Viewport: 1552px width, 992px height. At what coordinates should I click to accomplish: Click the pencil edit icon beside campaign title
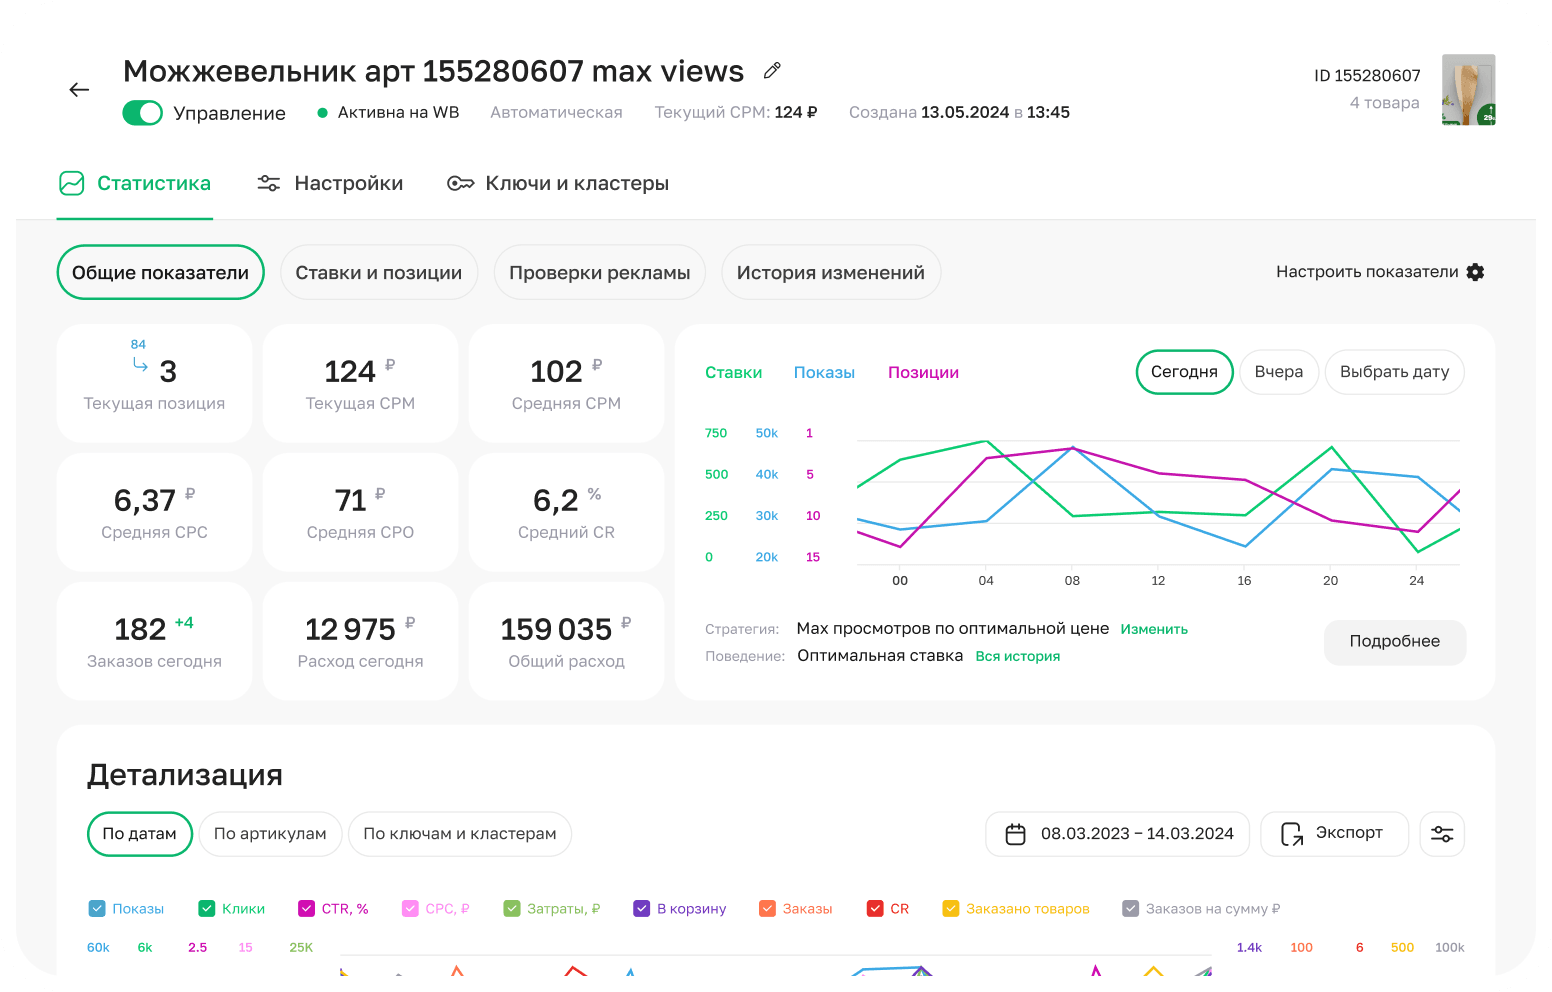[x=772, y=71]
